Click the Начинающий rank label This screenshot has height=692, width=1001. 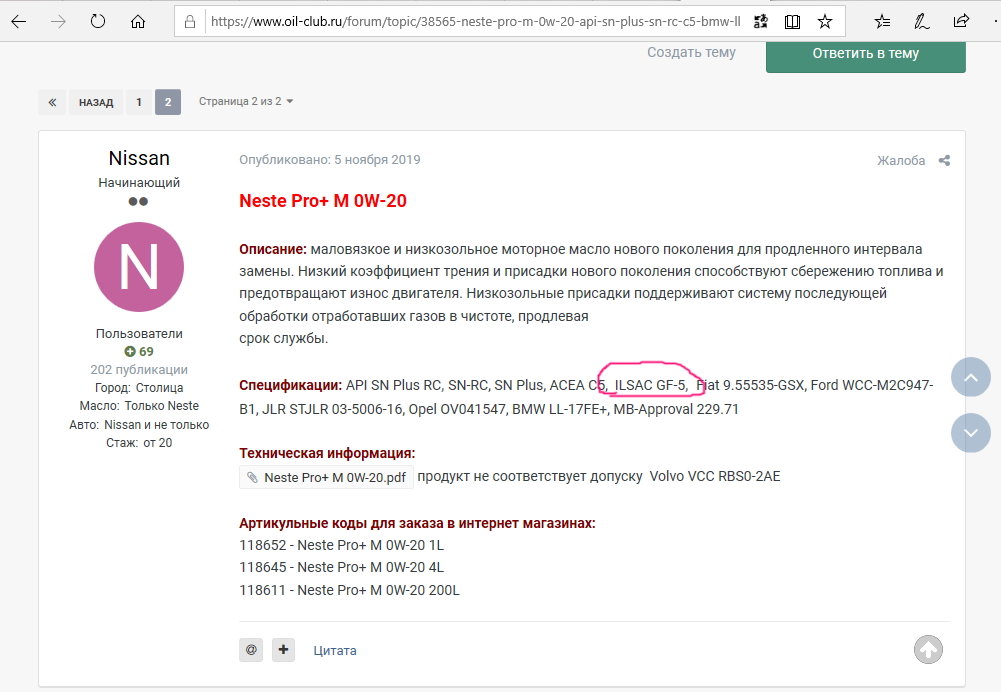(139, 183)
